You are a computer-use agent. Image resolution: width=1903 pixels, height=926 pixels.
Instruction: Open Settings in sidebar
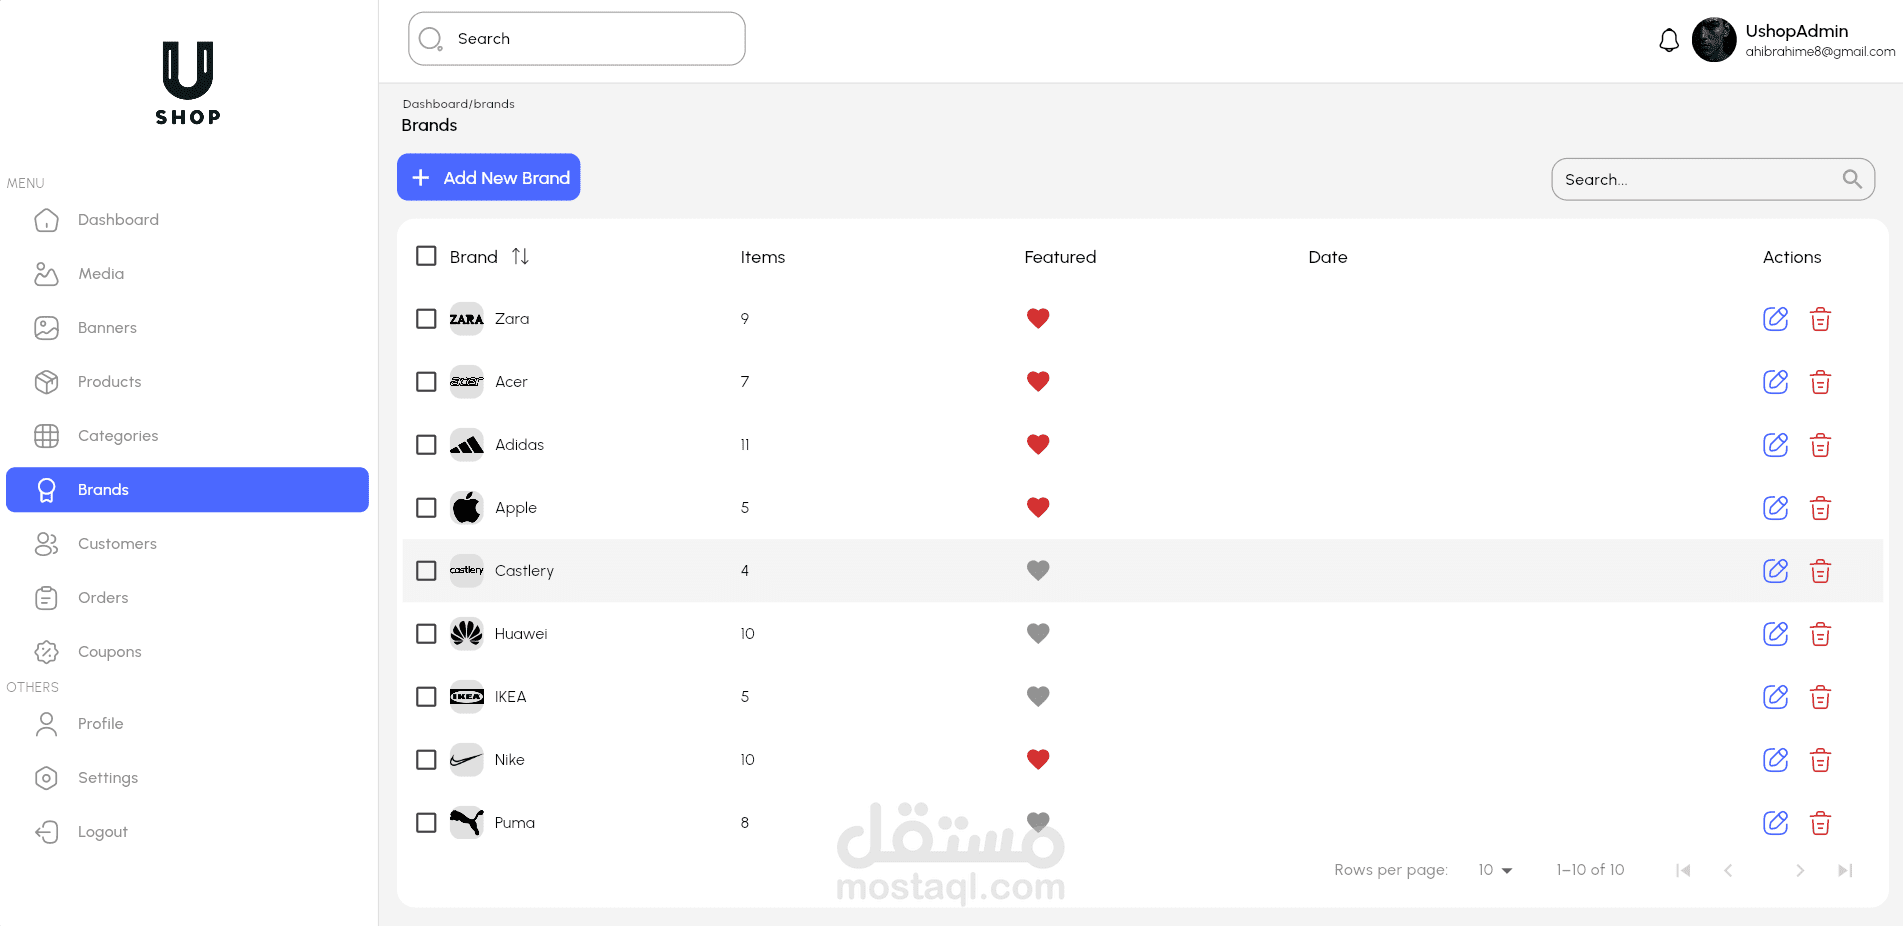187,778
